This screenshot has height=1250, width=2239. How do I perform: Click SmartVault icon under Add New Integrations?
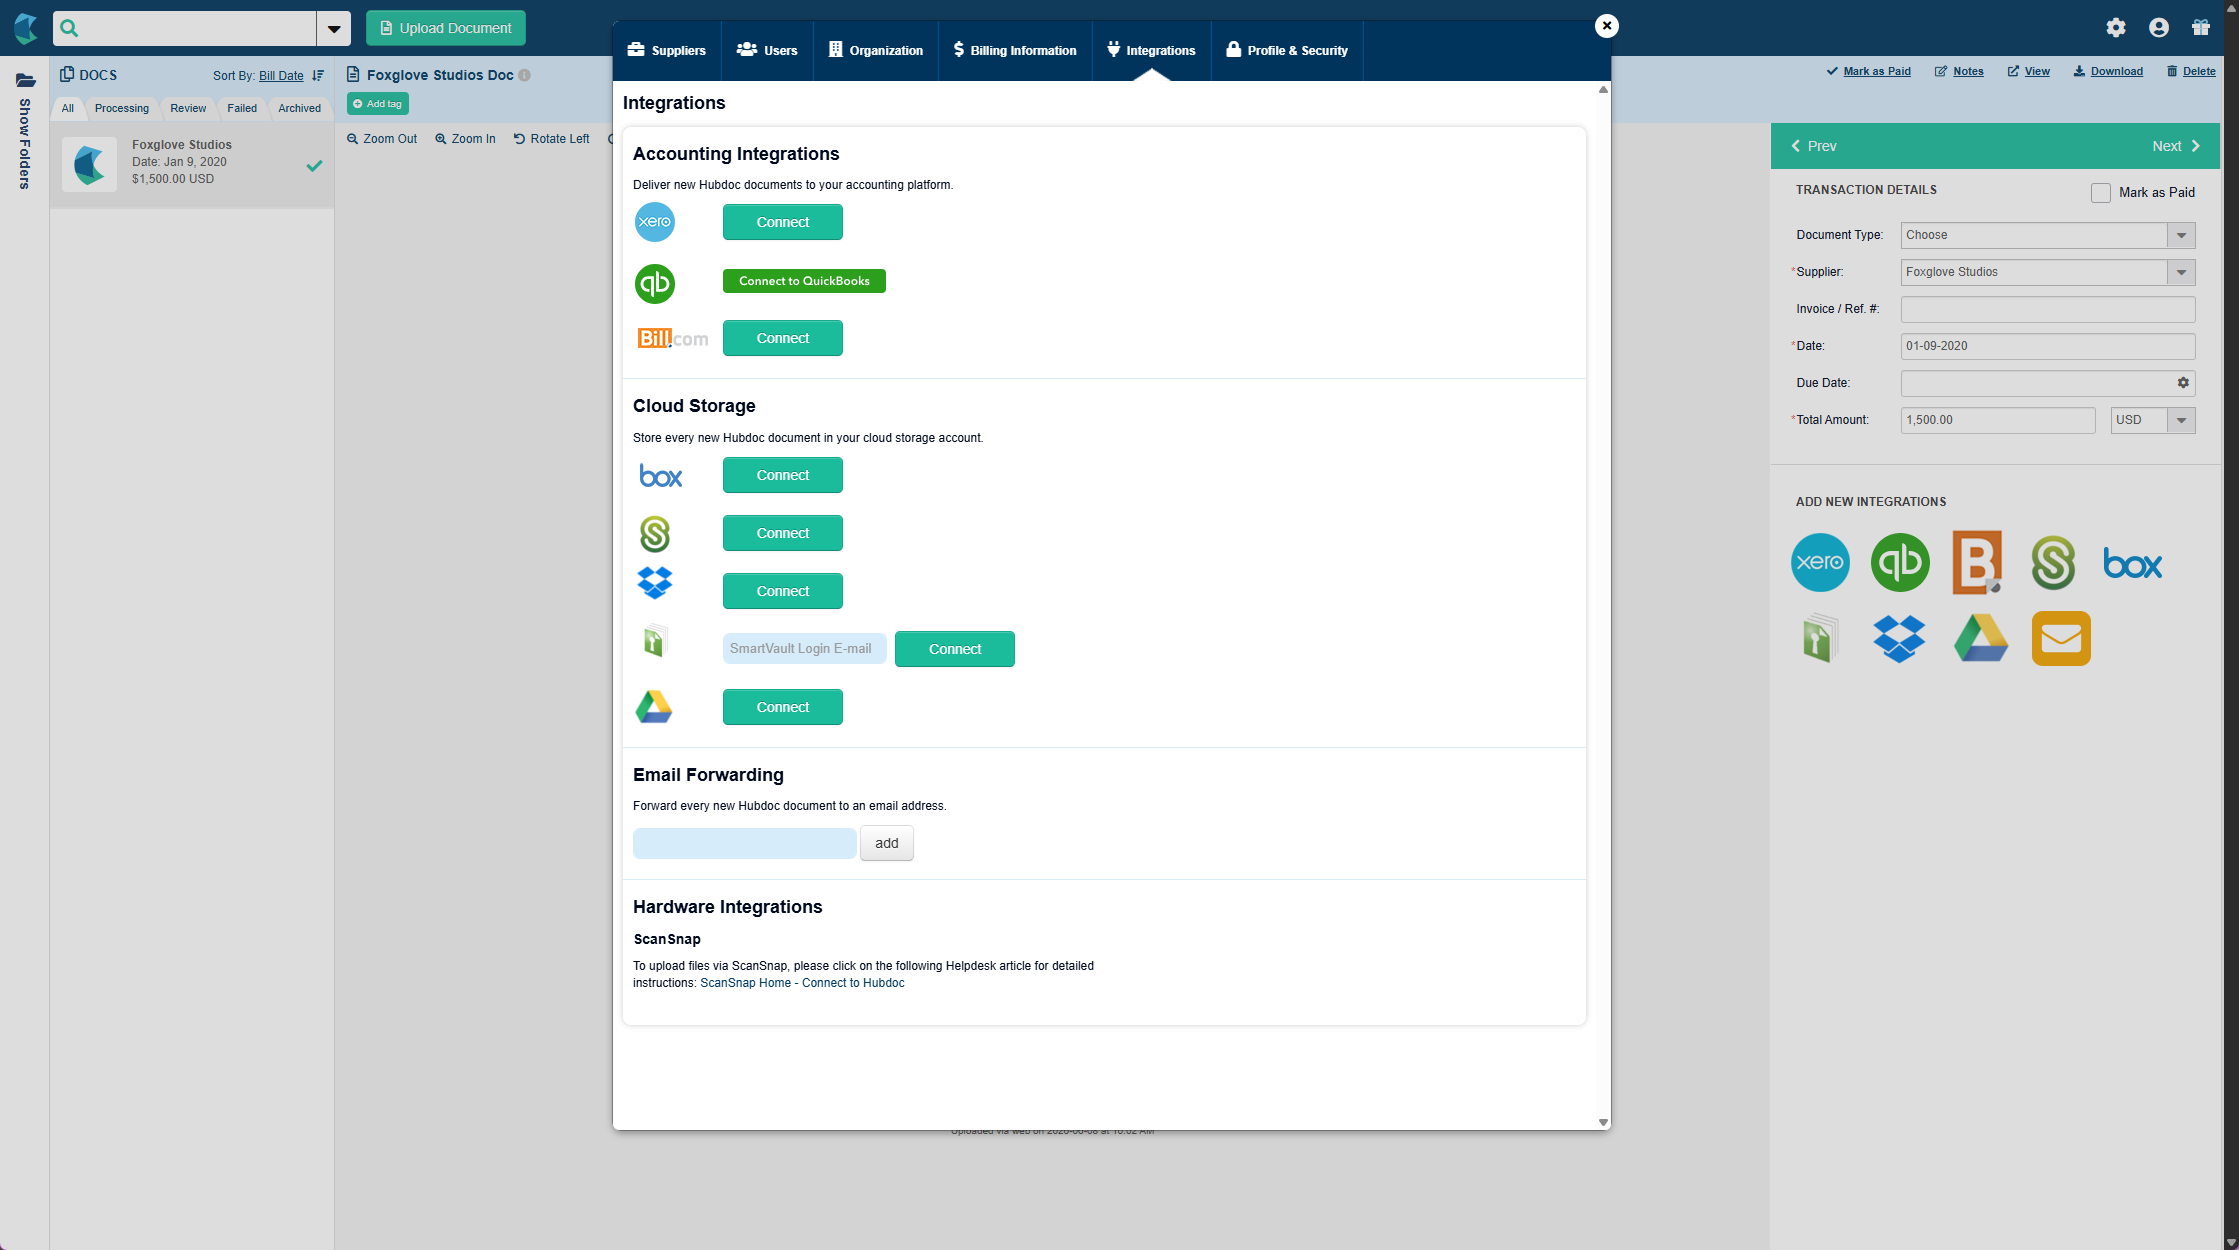point(1821,638)
